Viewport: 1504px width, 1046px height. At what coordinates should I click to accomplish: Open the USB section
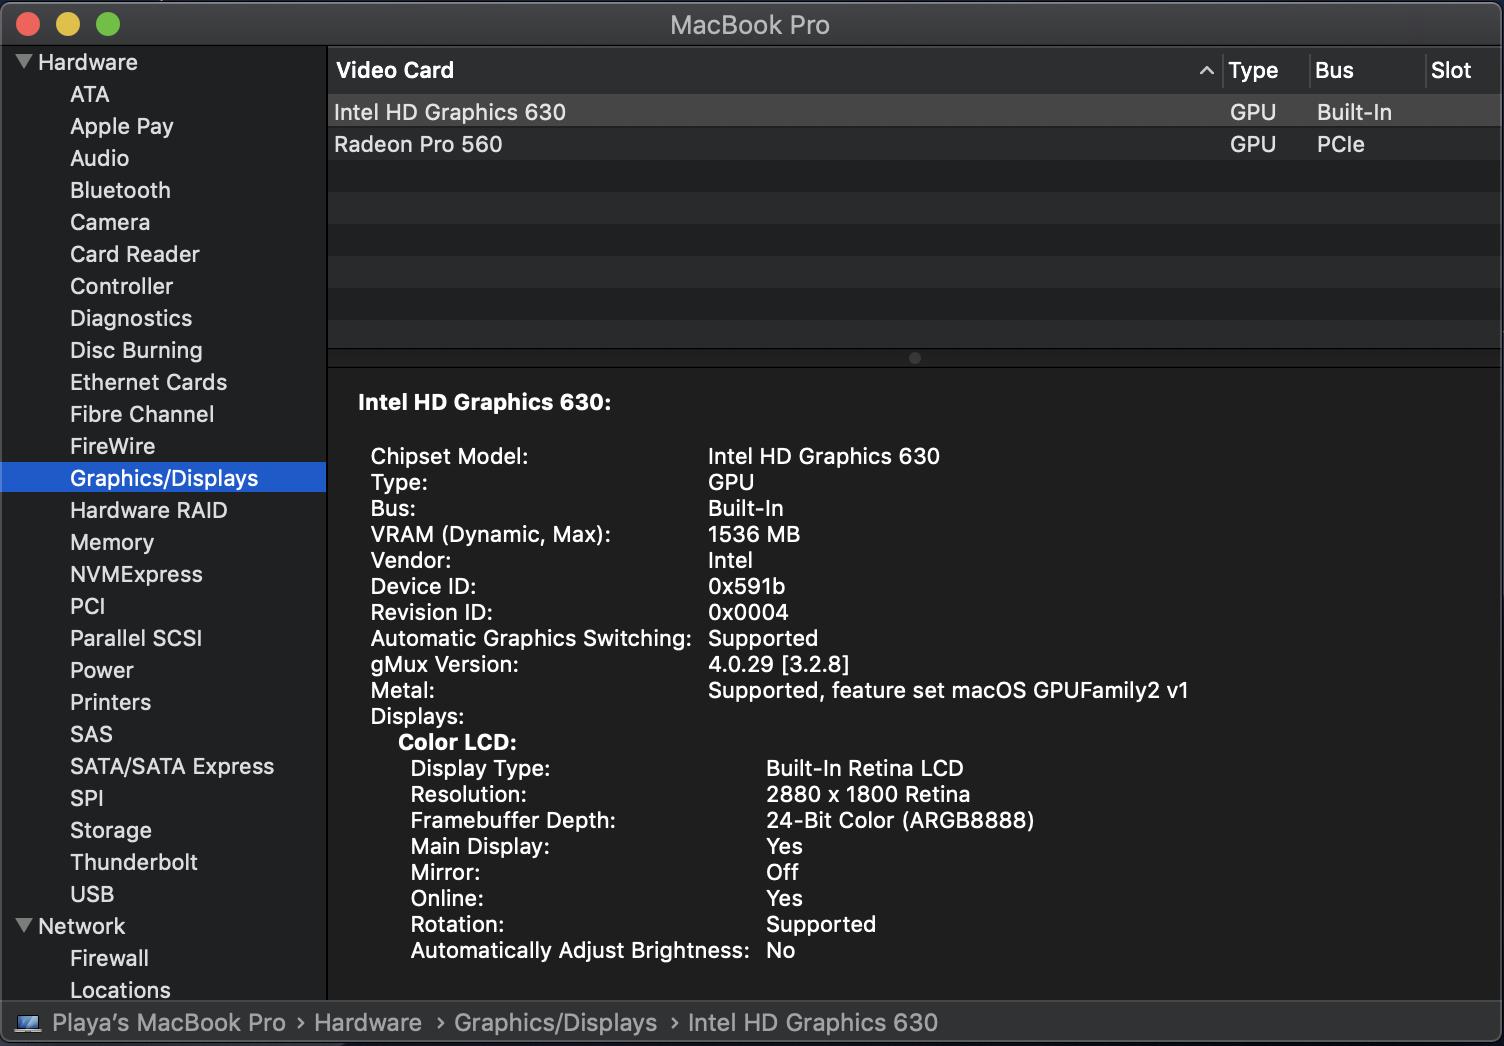click(x=92, y=894)
